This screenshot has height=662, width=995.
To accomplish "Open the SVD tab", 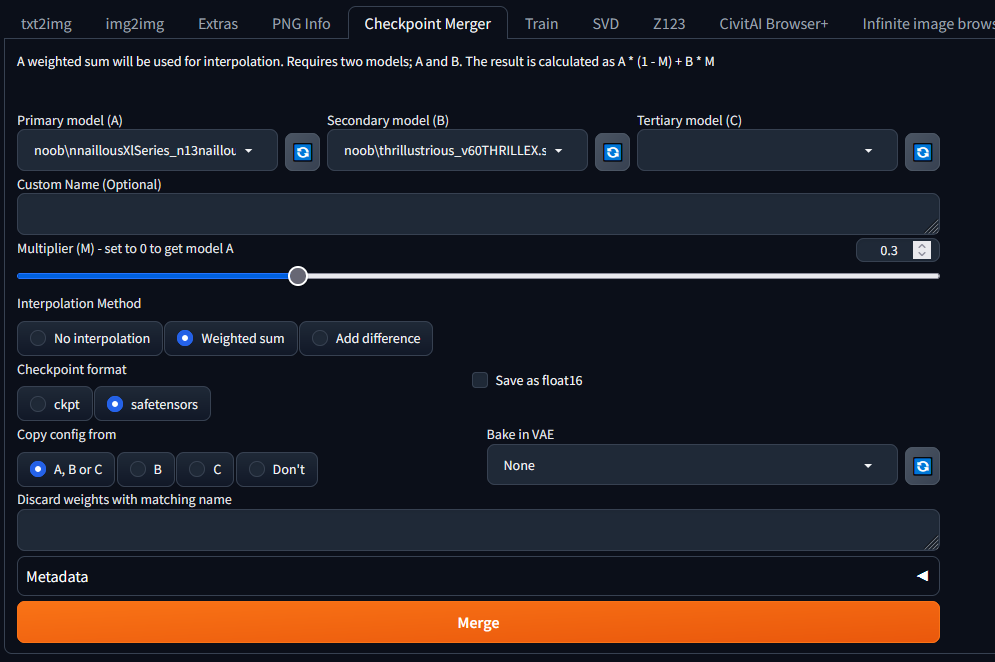I will click(605, 24).
